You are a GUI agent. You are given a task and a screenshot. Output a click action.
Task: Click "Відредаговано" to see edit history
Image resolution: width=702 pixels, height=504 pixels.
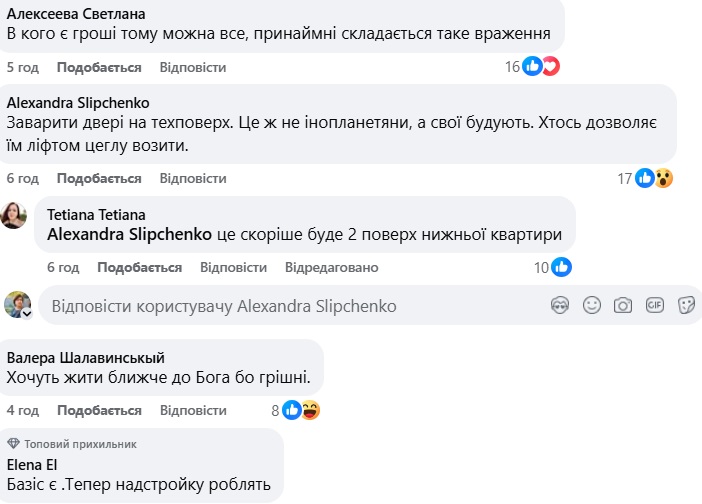coord(331,267)
